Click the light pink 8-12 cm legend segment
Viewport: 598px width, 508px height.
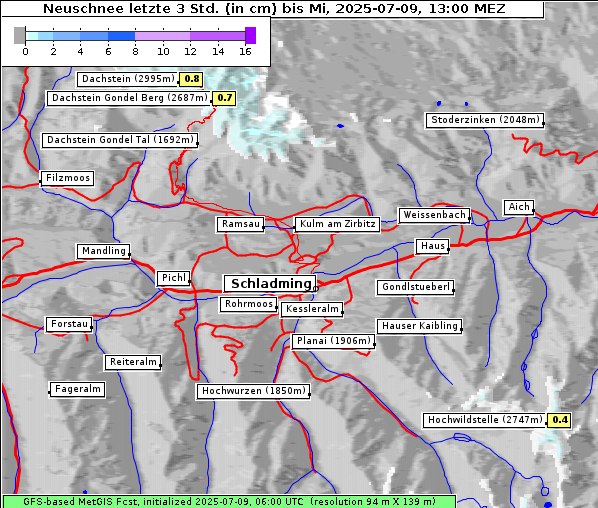pos(162,36)
